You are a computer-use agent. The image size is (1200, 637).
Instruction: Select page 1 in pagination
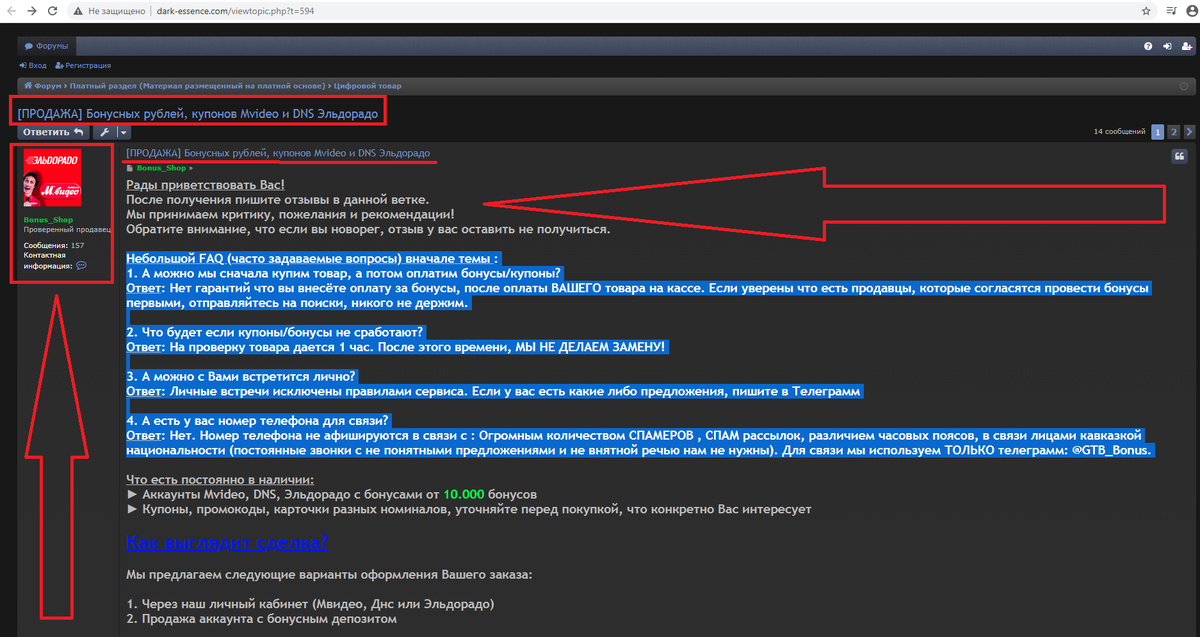[1157, 132]
